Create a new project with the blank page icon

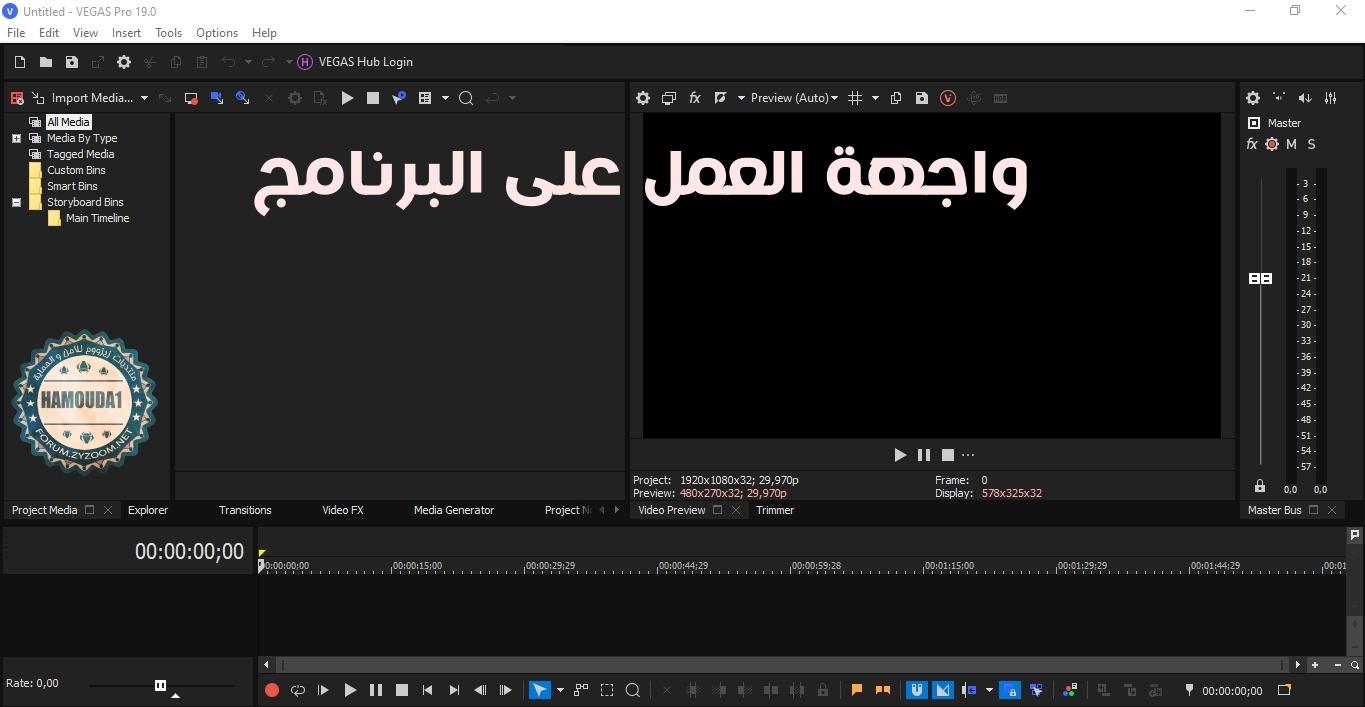(20, 62)
